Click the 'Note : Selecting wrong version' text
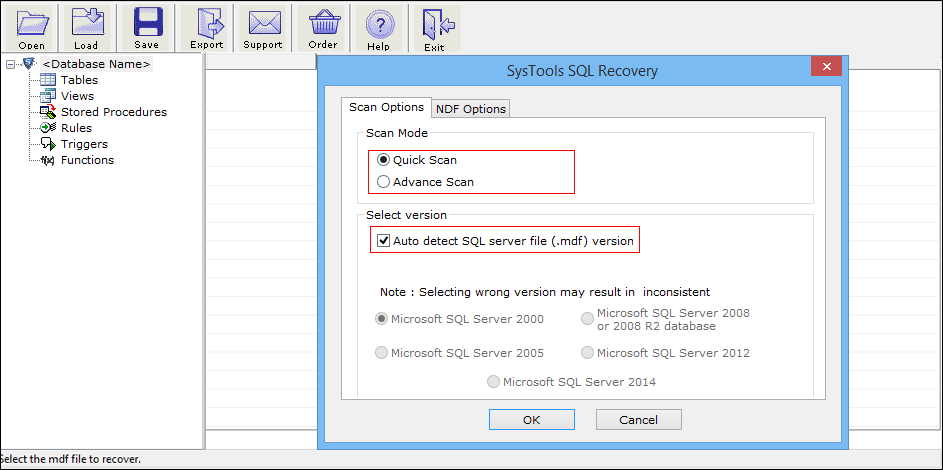 pyautogui.click(x=545, y=292)
